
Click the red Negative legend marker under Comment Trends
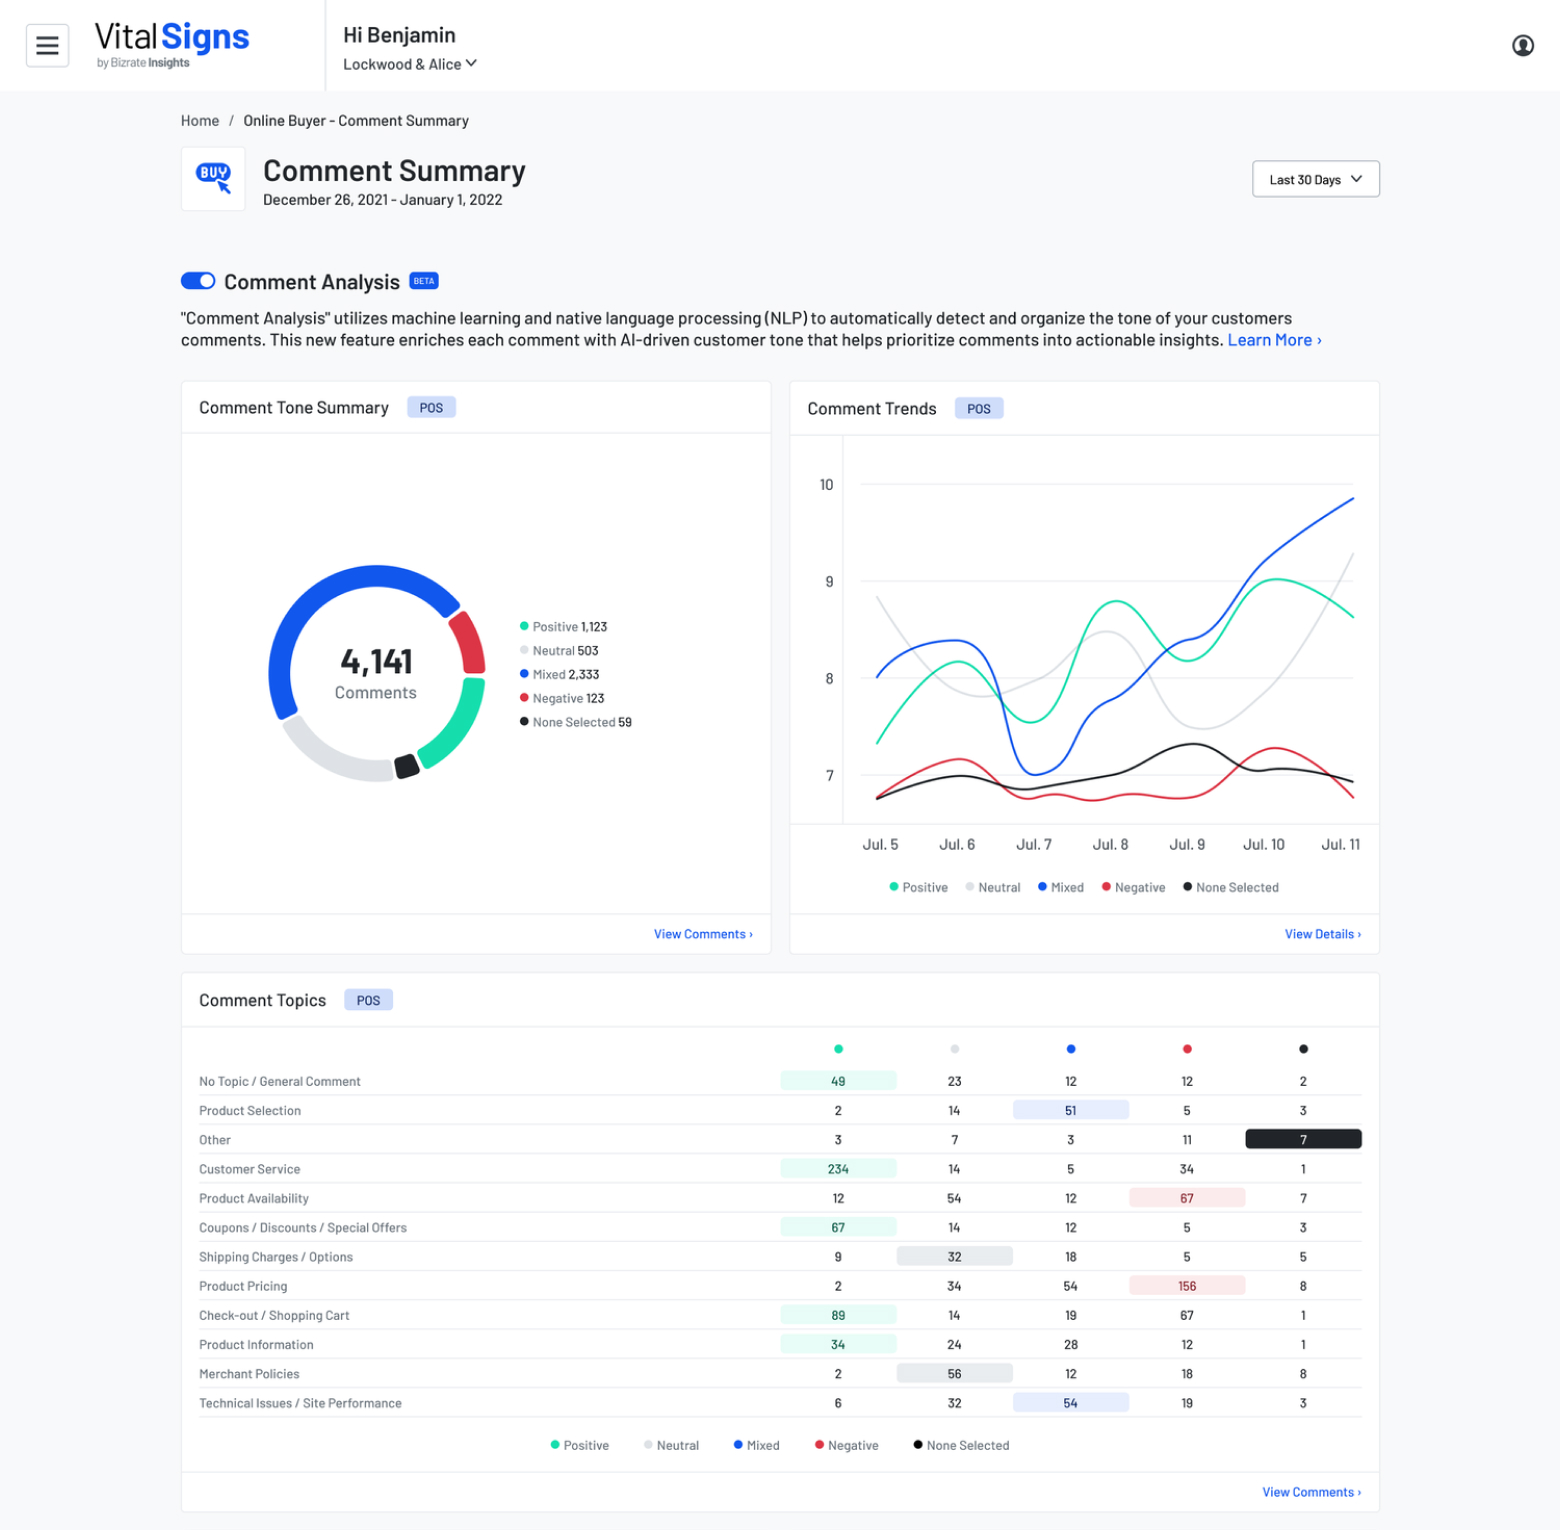[1105, 886]
